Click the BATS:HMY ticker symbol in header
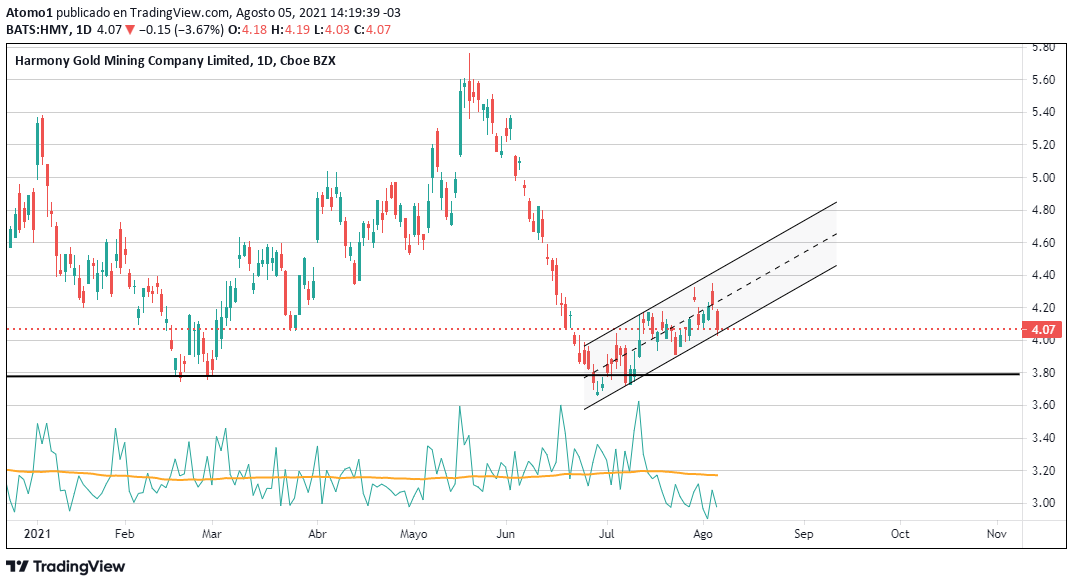1073x585 pixels. pos(38,29)
